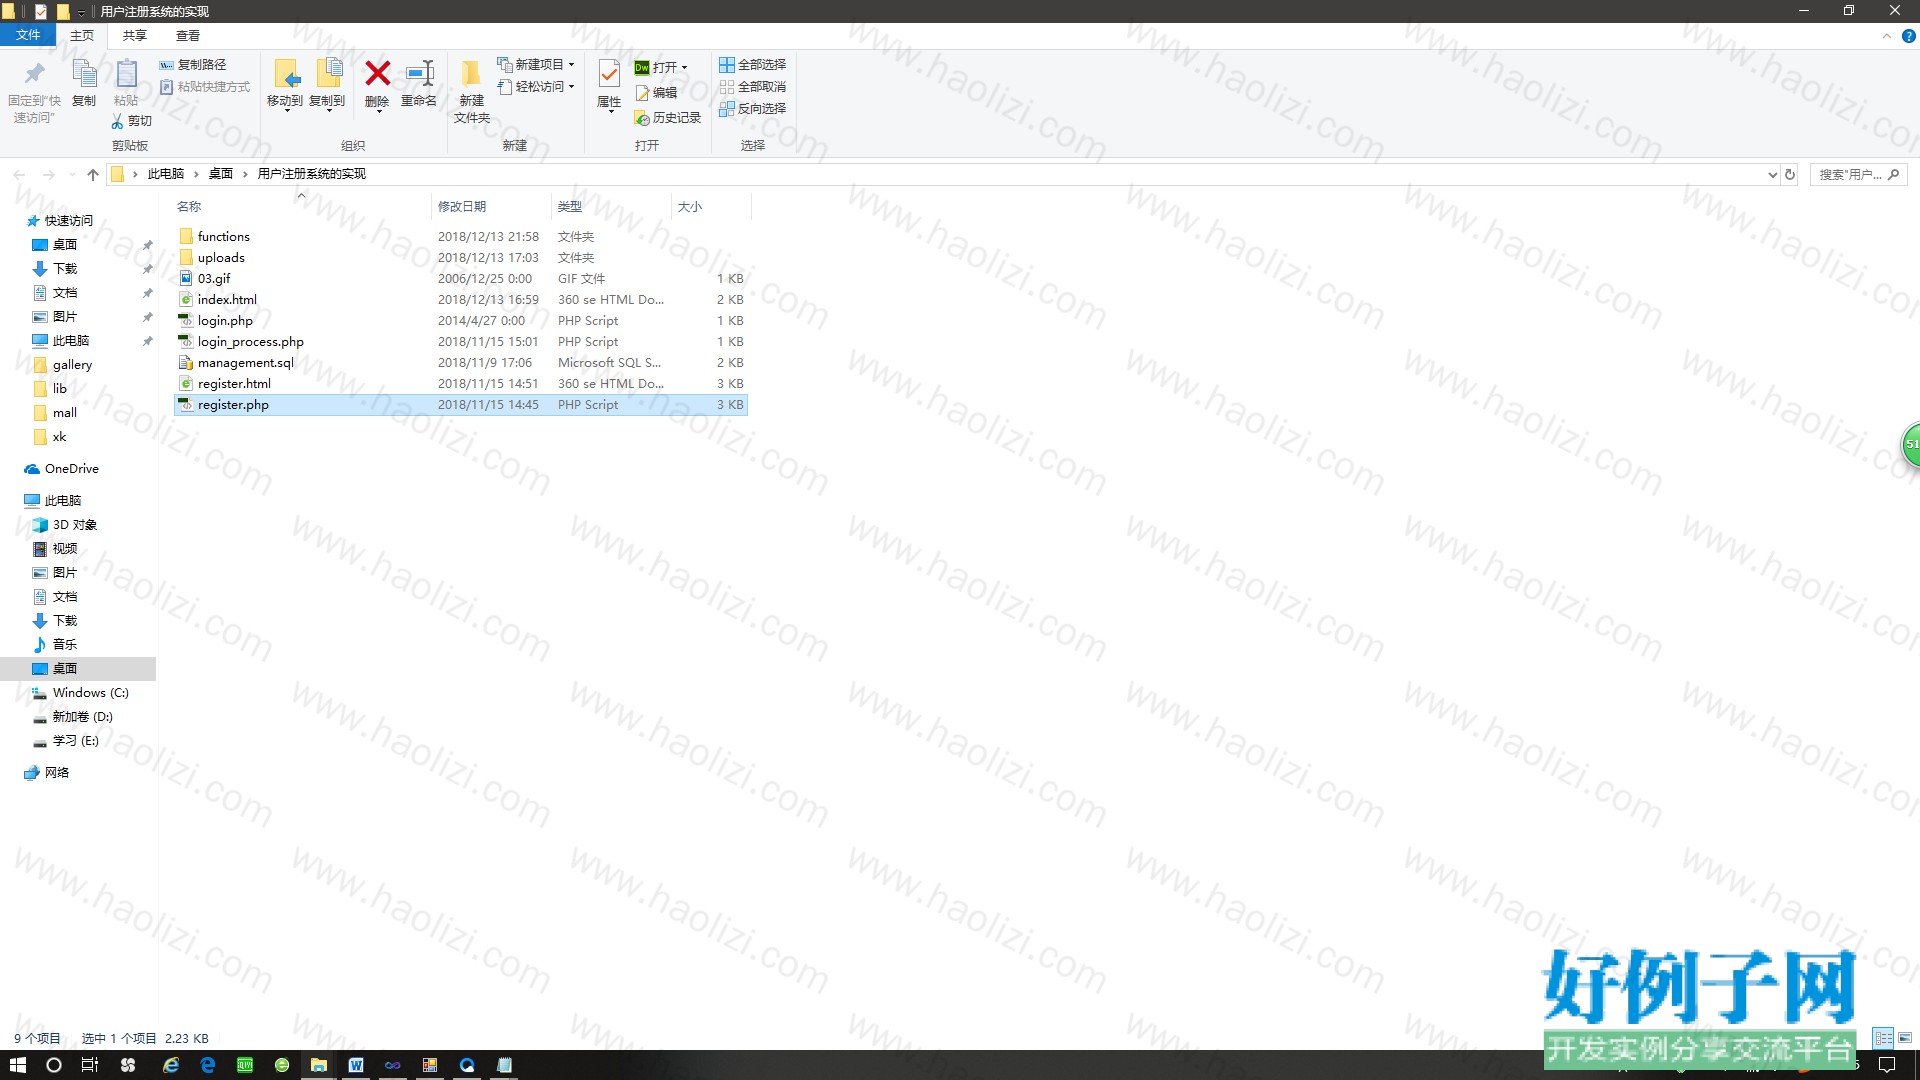Select the 03.gif file

(461, 279)
